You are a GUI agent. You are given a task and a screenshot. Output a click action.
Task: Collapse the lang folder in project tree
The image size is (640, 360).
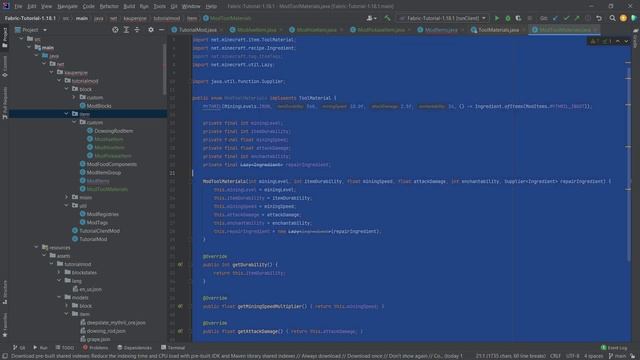click(59, 280)
